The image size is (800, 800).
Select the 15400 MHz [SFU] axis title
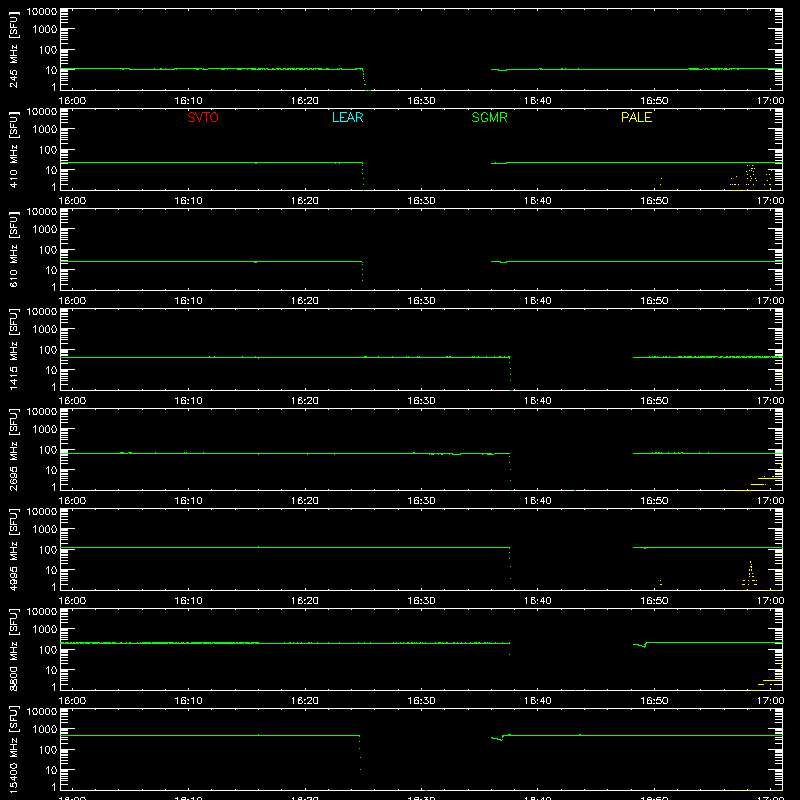[14, 749]
